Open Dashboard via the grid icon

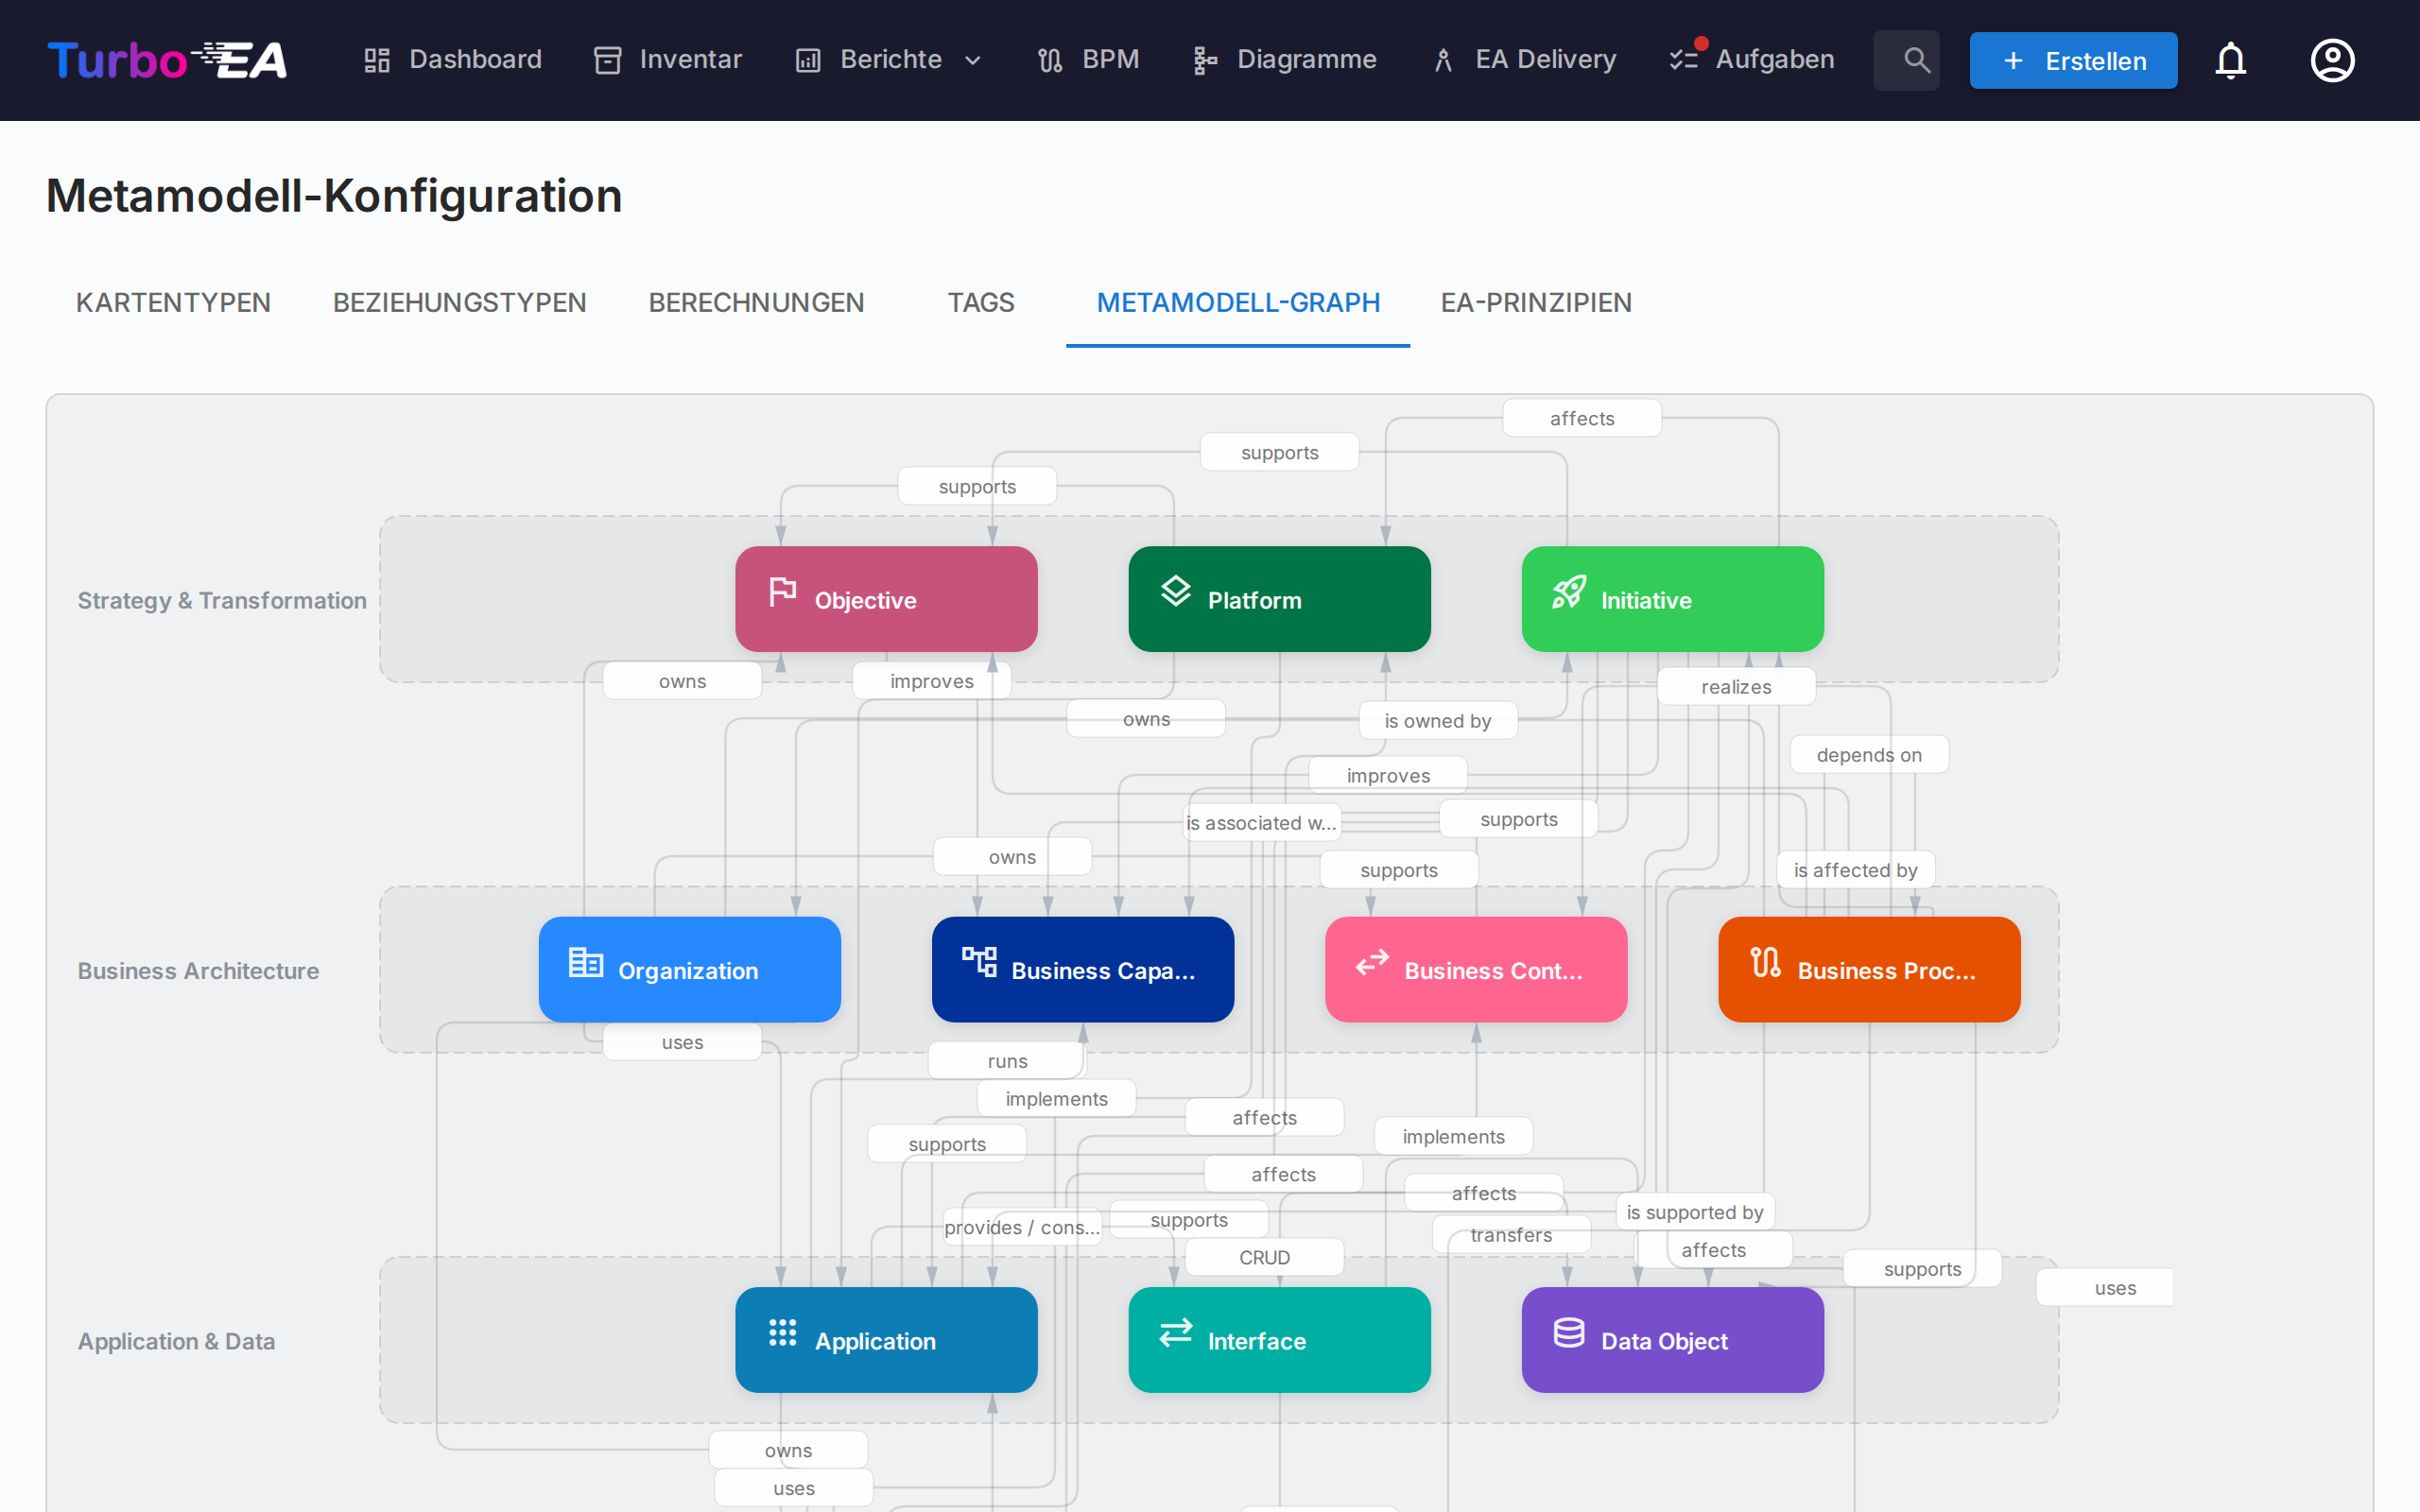(x=377, y=59)
